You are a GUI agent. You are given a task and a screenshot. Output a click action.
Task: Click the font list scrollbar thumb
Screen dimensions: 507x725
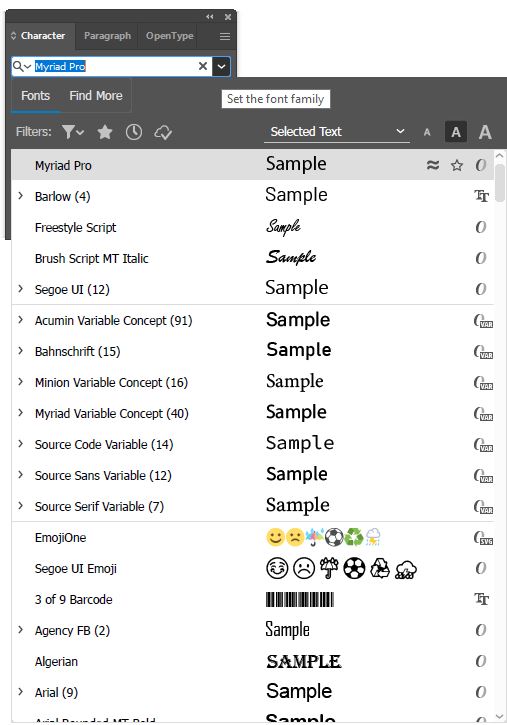click(500, 182)
